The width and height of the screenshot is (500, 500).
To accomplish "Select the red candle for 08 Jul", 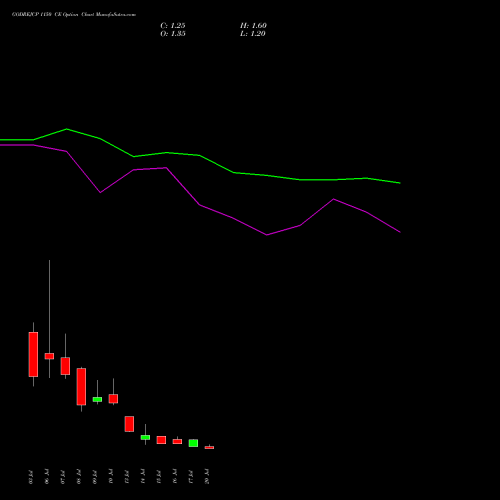I will point(81,387).
